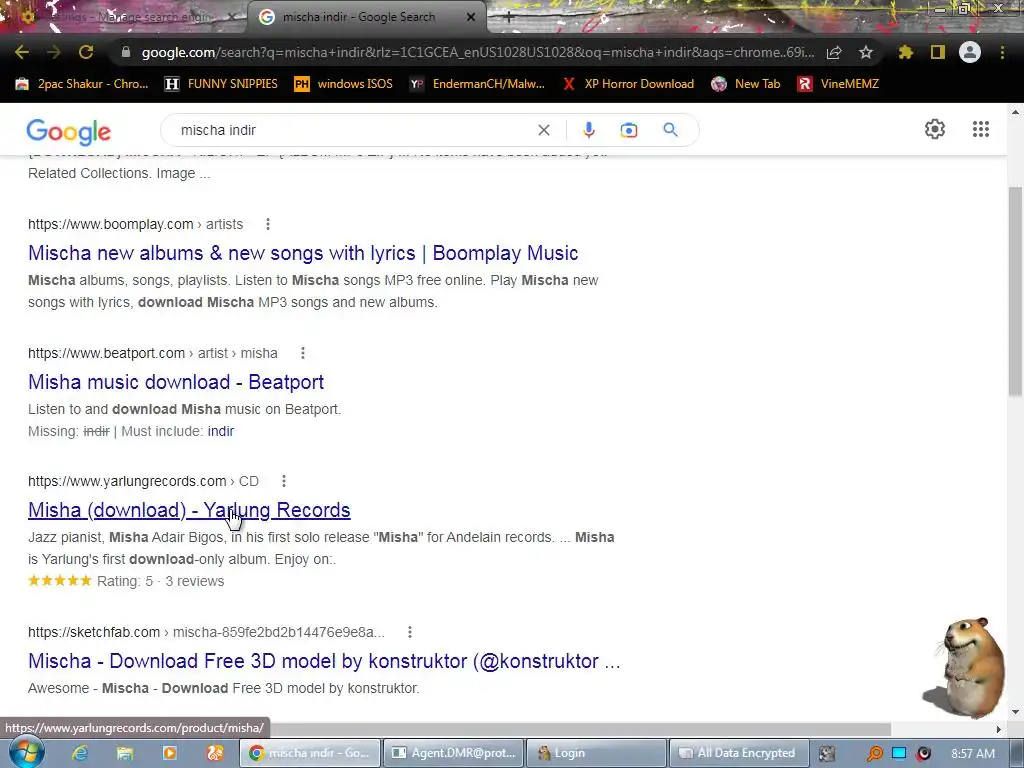Screen dimensions: 1024x768
Task: Launch Internet Explorer from taskbar
Action: [80, 753]
